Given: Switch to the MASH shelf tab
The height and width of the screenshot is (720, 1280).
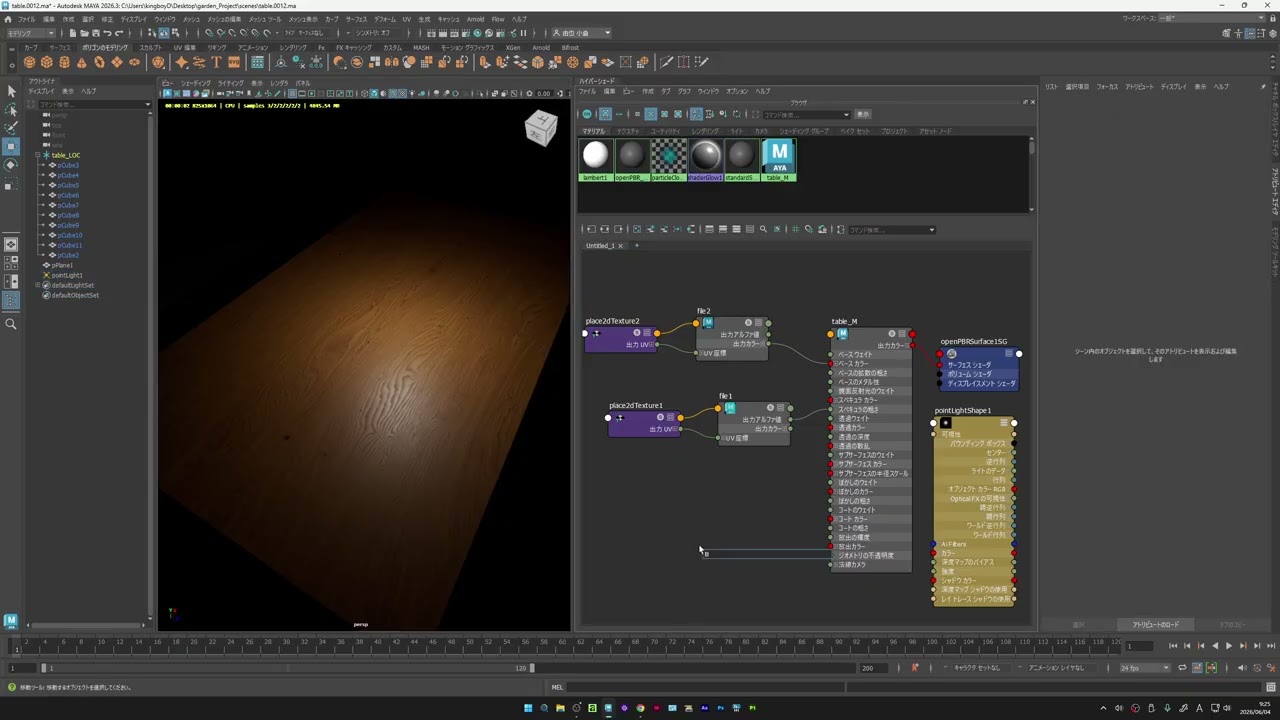Looking at the screenshot, I should [x=421, y=47].
